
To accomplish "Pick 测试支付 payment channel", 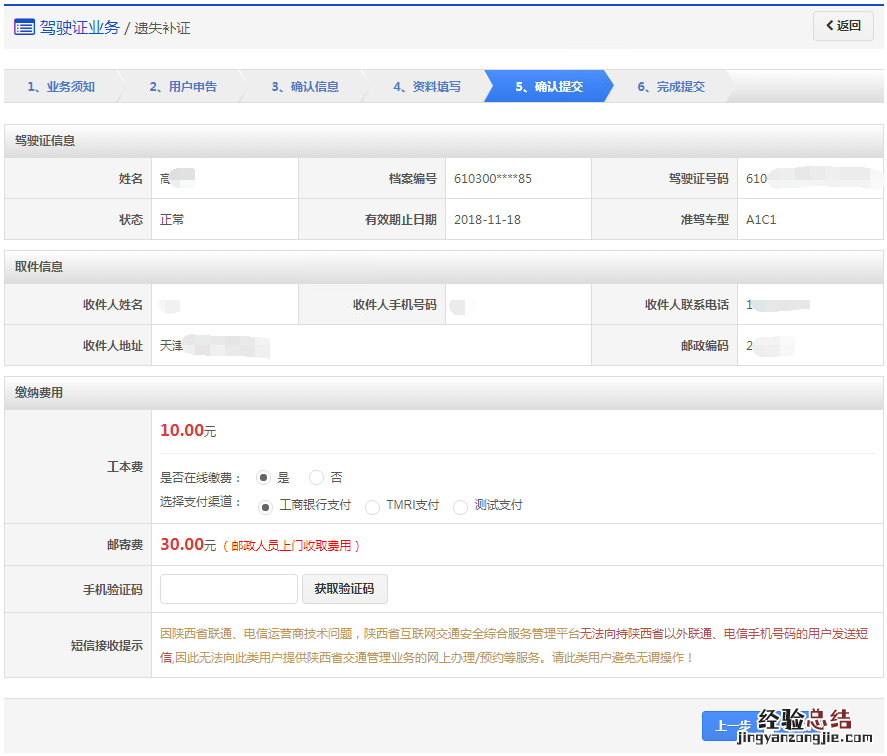I will (x=460, y=507).
